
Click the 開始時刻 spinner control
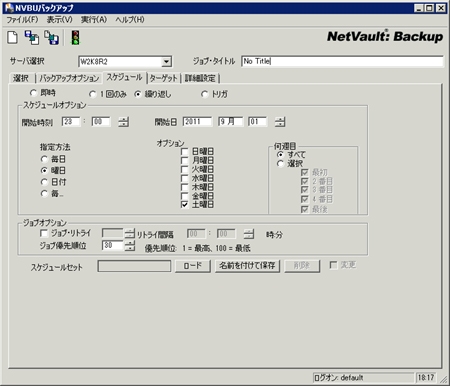pyautogui.click(x=123, y=122)
